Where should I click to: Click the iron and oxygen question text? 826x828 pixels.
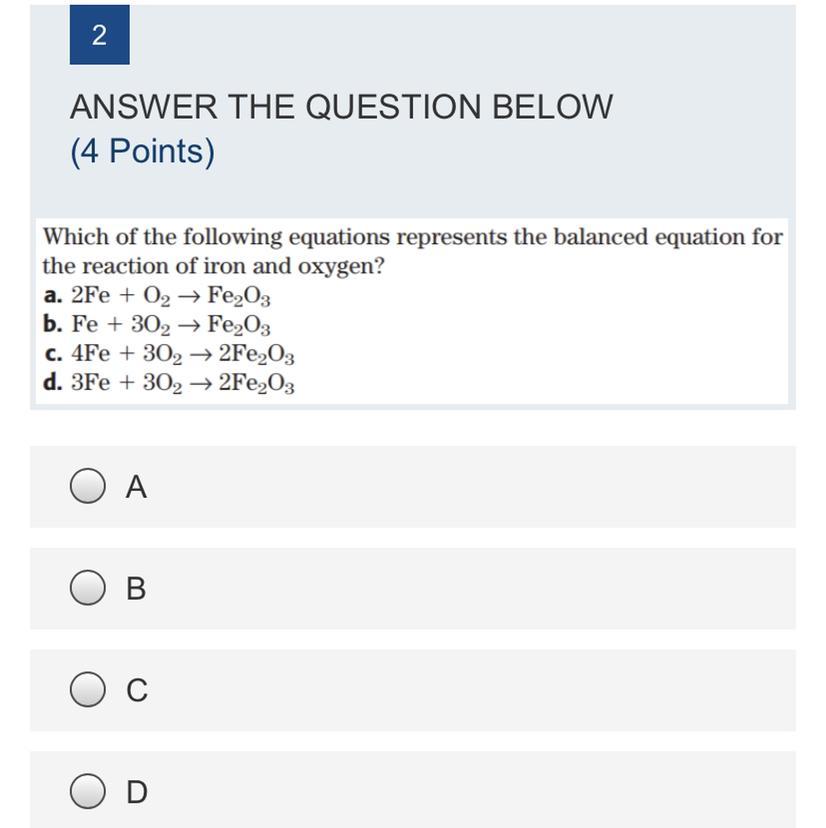412,251
